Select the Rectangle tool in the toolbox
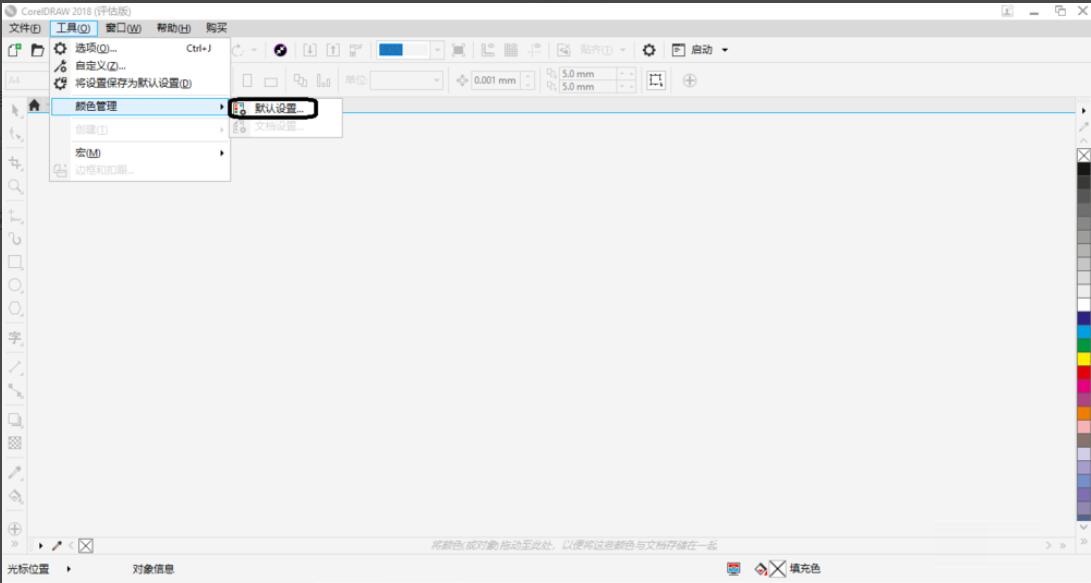The image size is (1091, 583). [x=15, y=263]
